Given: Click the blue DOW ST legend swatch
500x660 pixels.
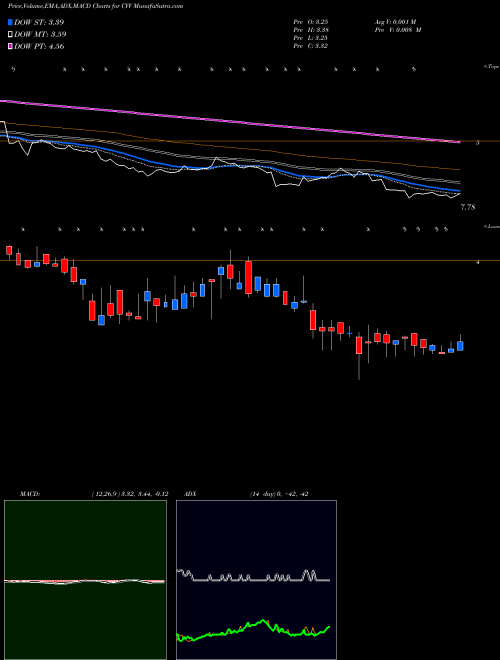Looking at the screenshot, I should point(11,22).
